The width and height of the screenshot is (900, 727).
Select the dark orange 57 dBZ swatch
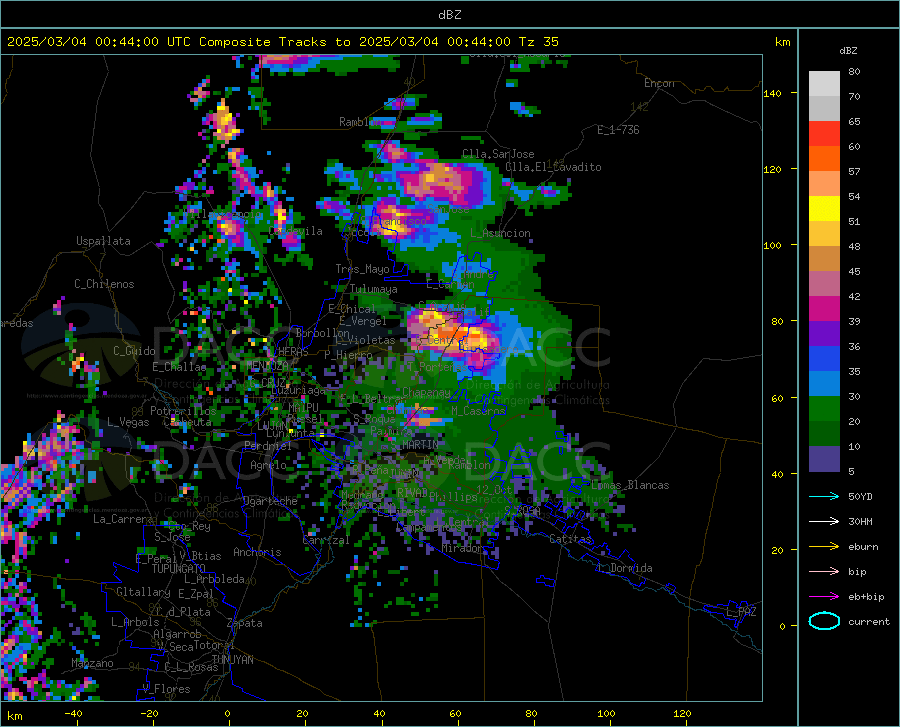(824, 158)
